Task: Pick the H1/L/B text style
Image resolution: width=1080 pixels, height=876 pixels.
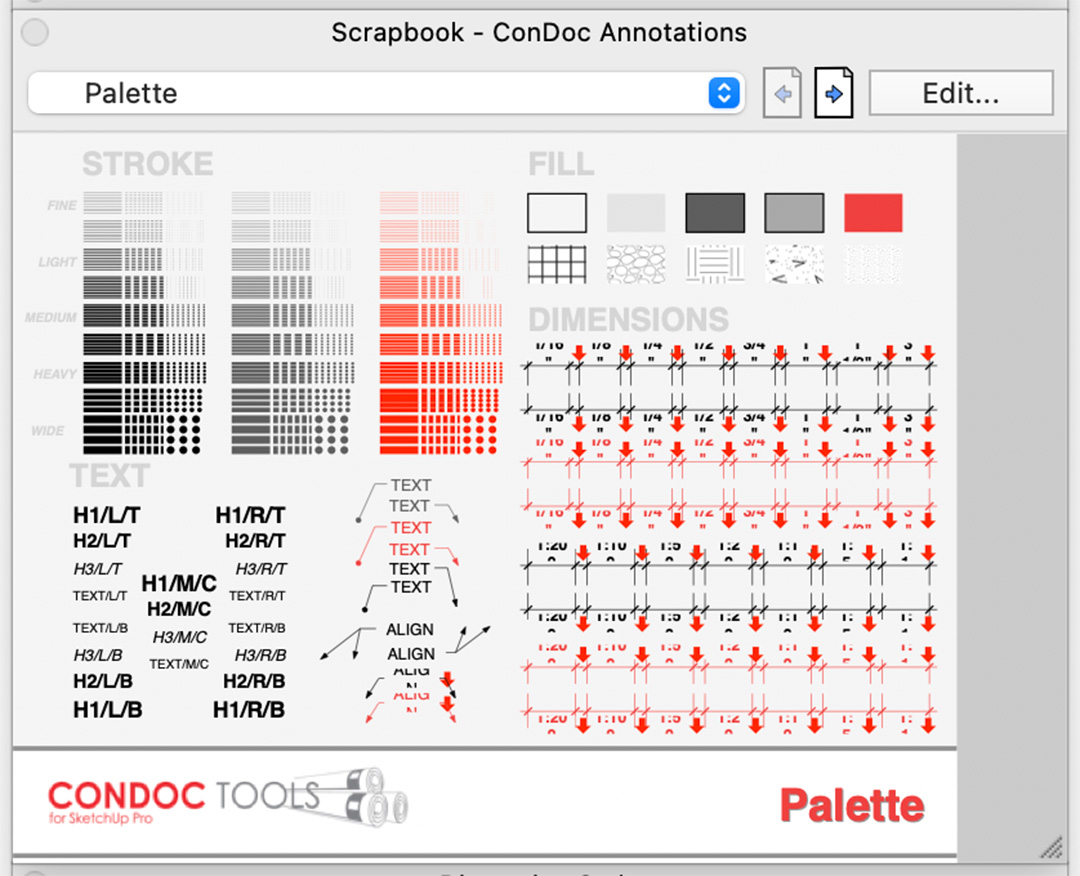Action: tap(107, 709)
